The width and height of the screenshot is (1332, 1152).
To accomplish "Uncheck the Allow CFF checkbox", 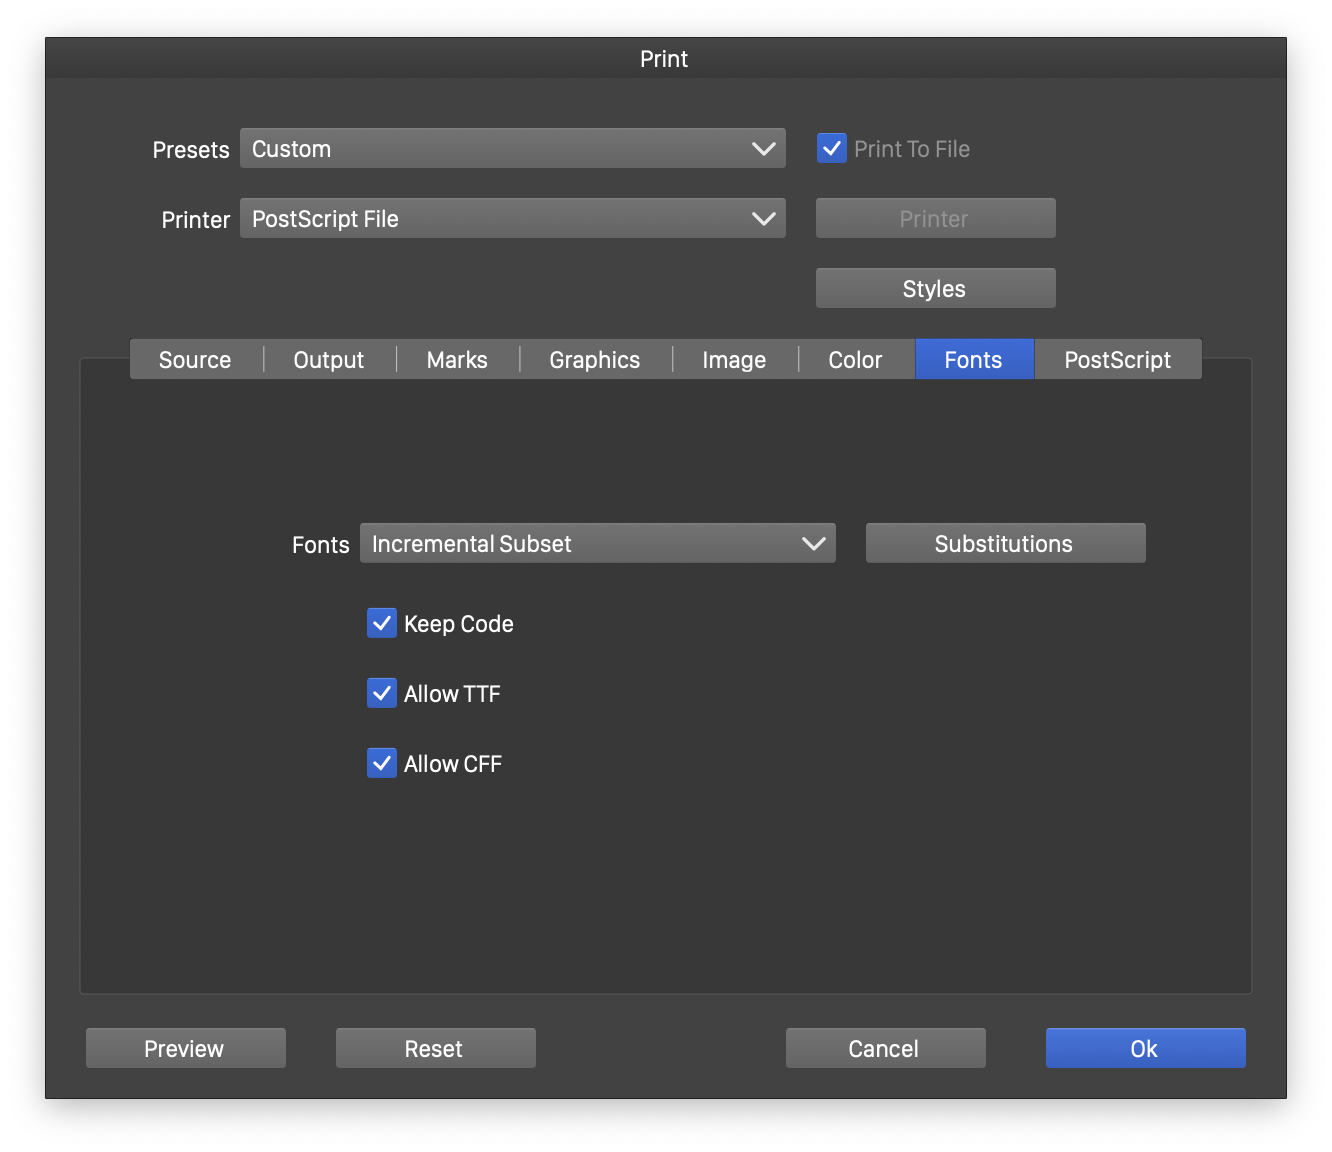I will tap(382, 764).
